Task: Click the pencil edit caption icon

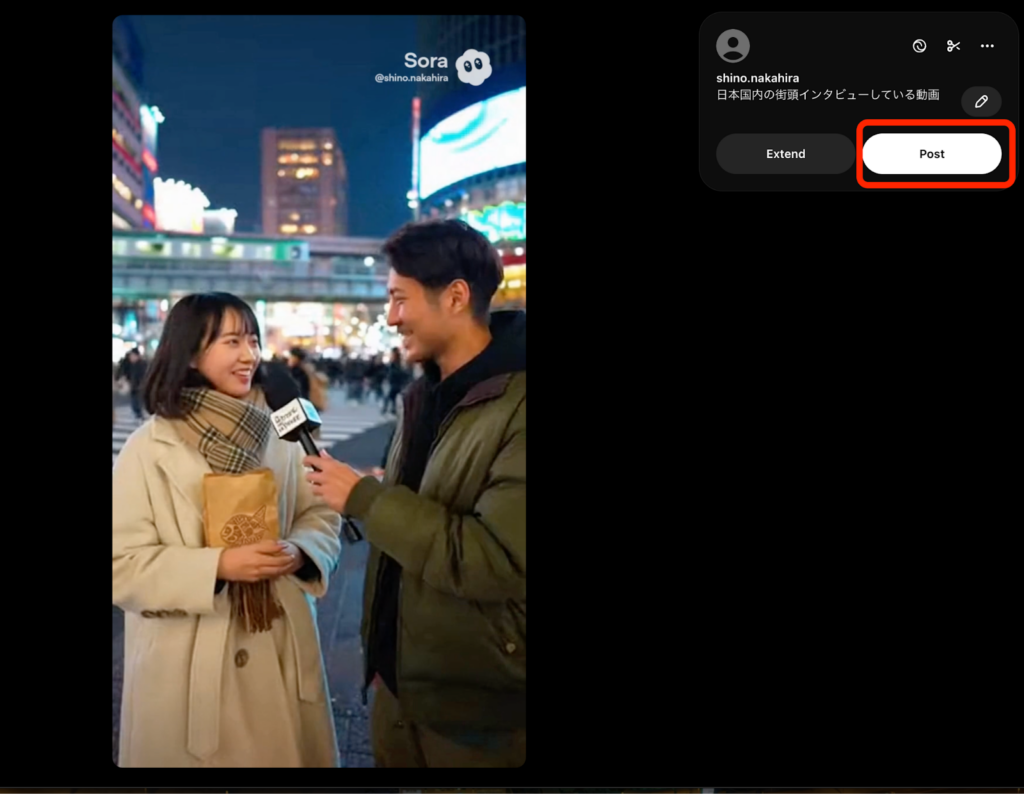Action: [x=981, y=101]
